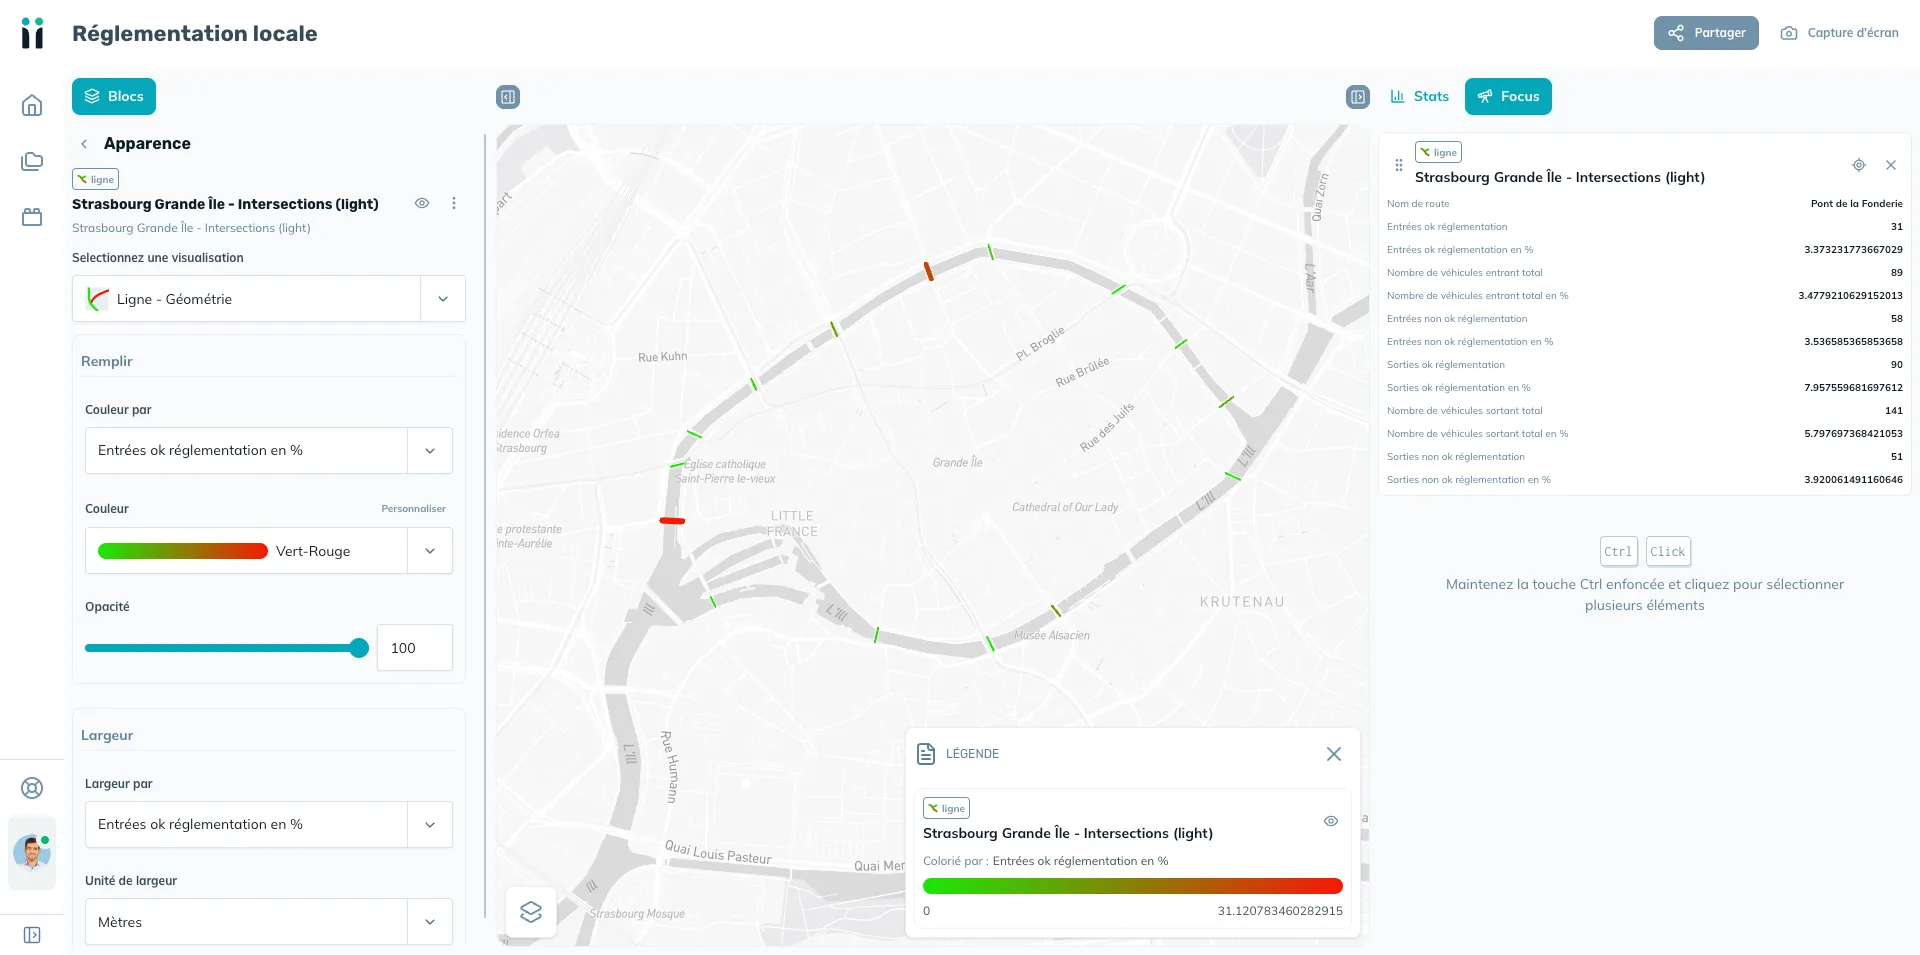Click the Remplir section heading
The image size is (1920, 955).
[x=106, y=361]
